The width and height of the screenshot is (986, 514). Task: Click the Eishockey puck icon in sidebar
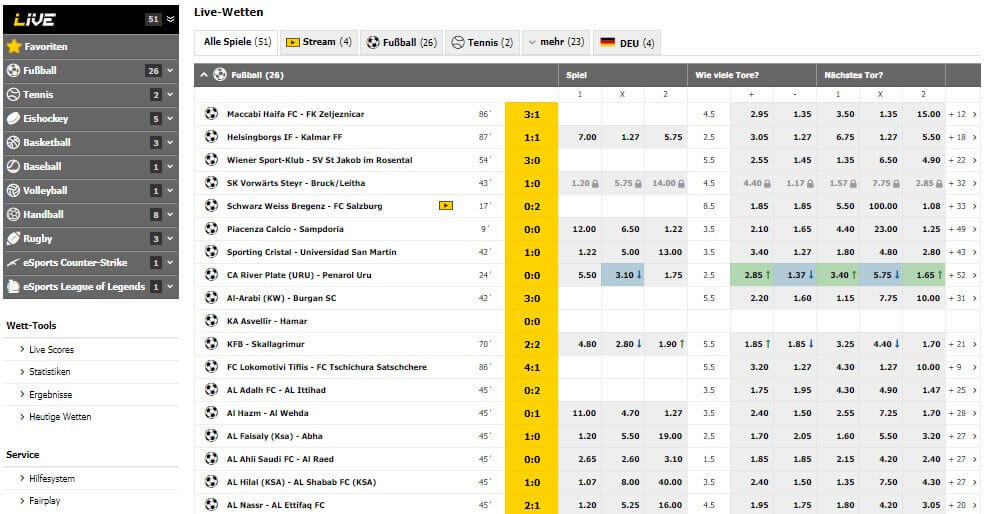[x=13, y=118]
